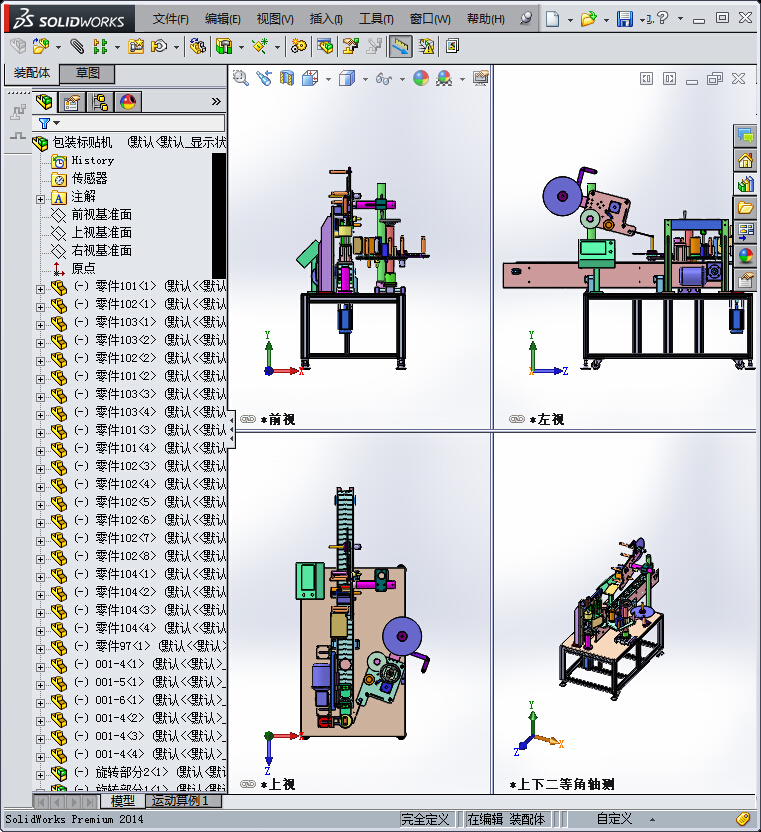Switch to the 模型 bottom tab
This screenshot has height=832, width=761.
(x=123, y=801)
